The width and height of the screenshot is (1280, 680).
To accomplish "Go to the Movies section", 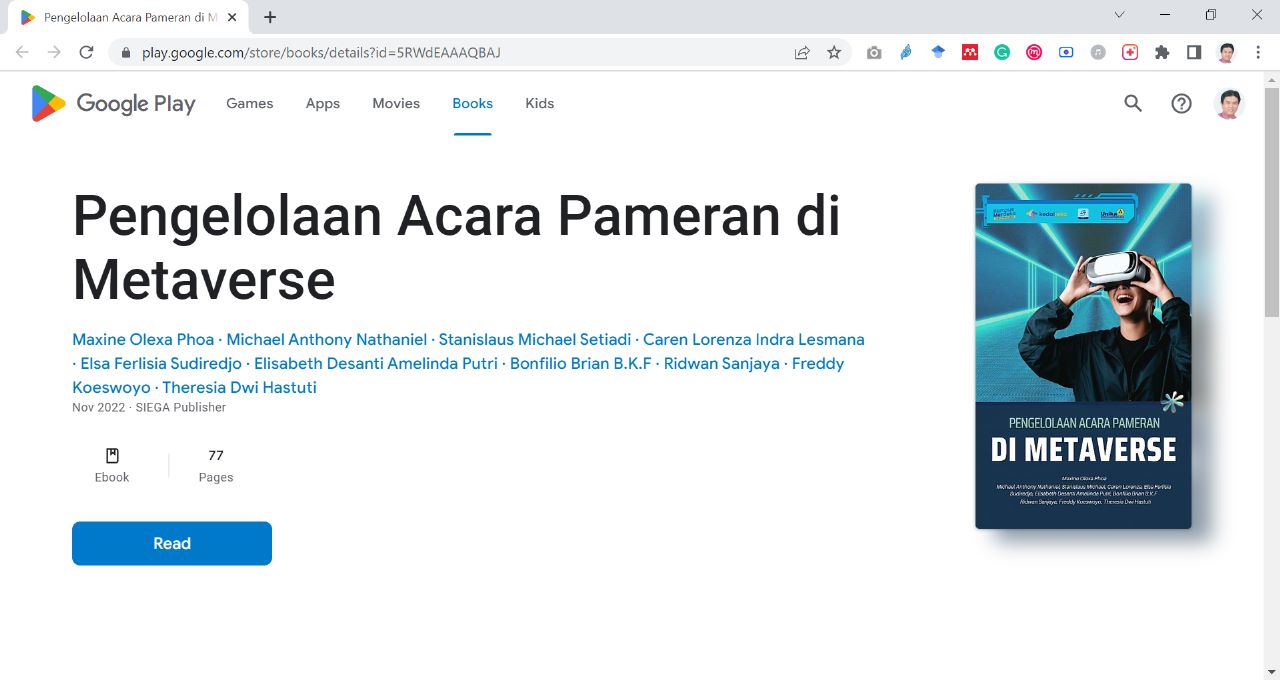I will point(396,103).
